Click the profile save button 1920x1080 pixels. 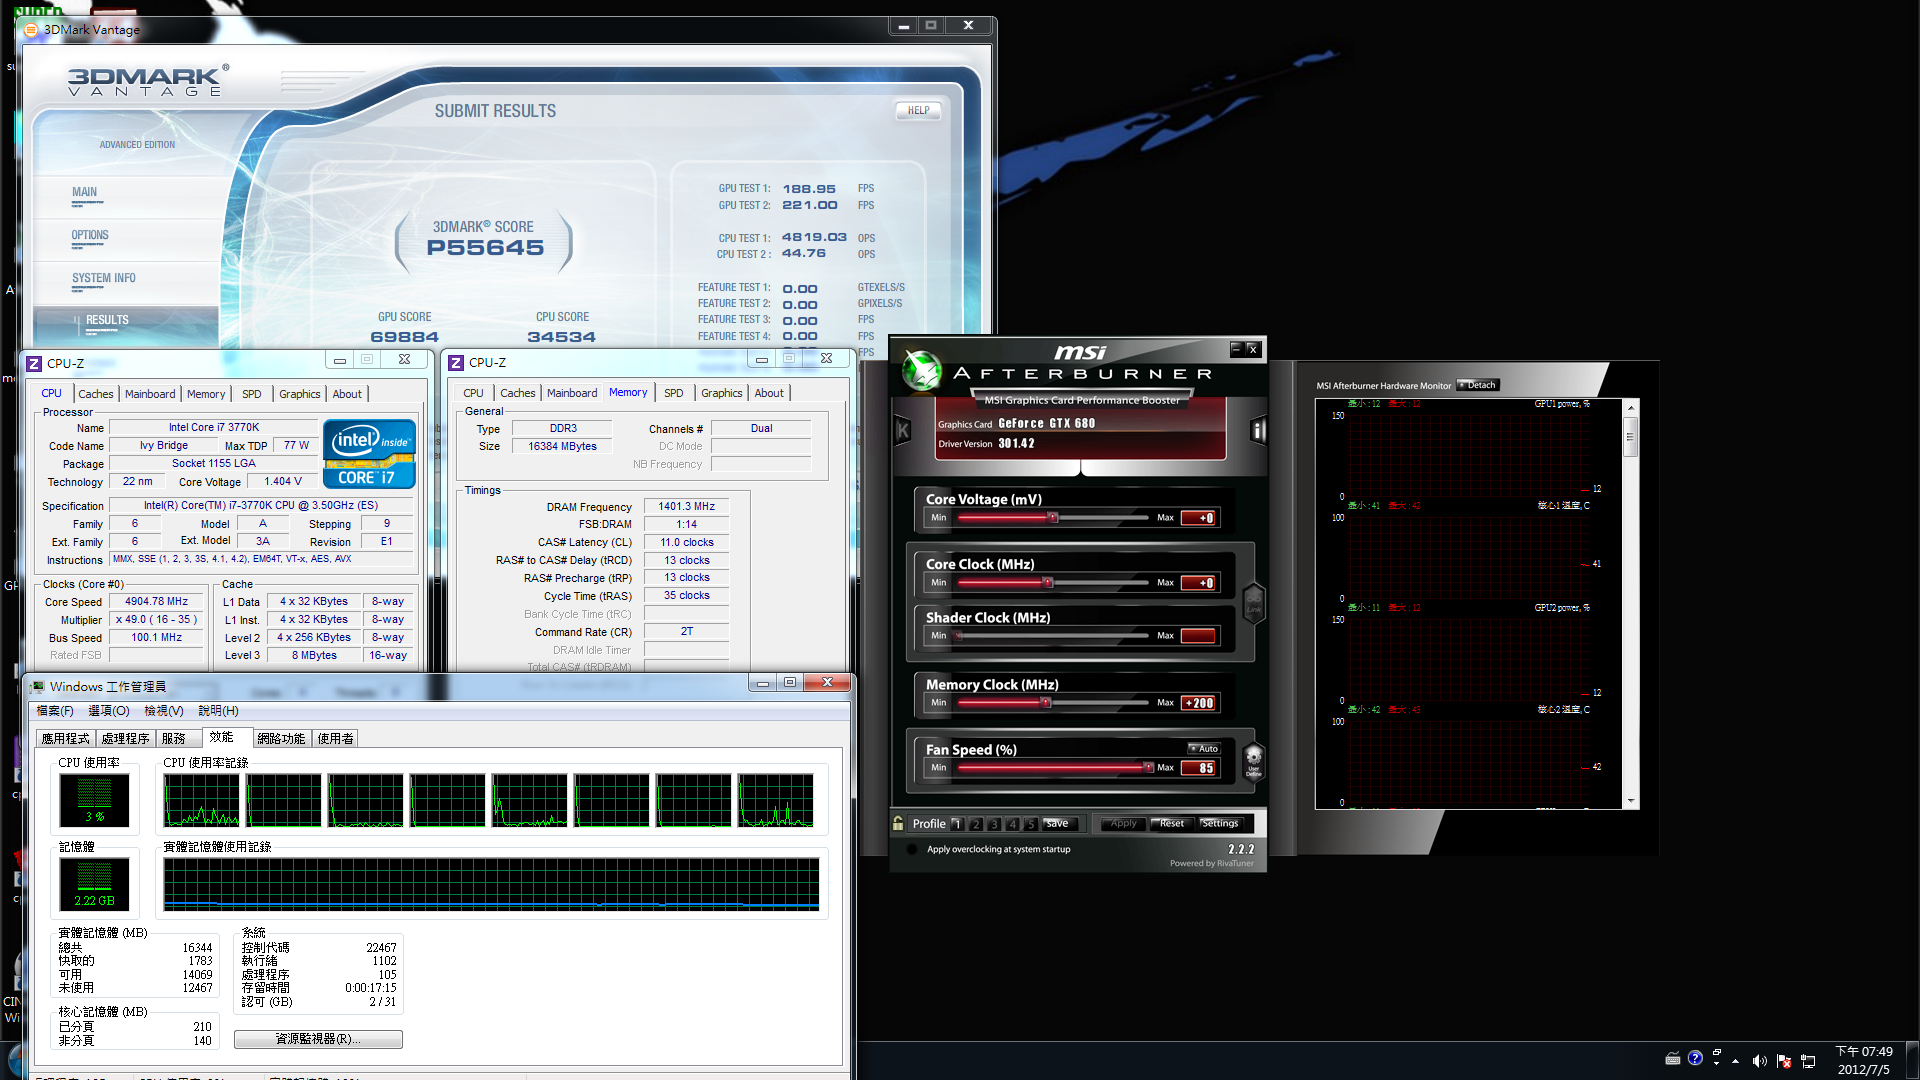(x=1061, y=824)
